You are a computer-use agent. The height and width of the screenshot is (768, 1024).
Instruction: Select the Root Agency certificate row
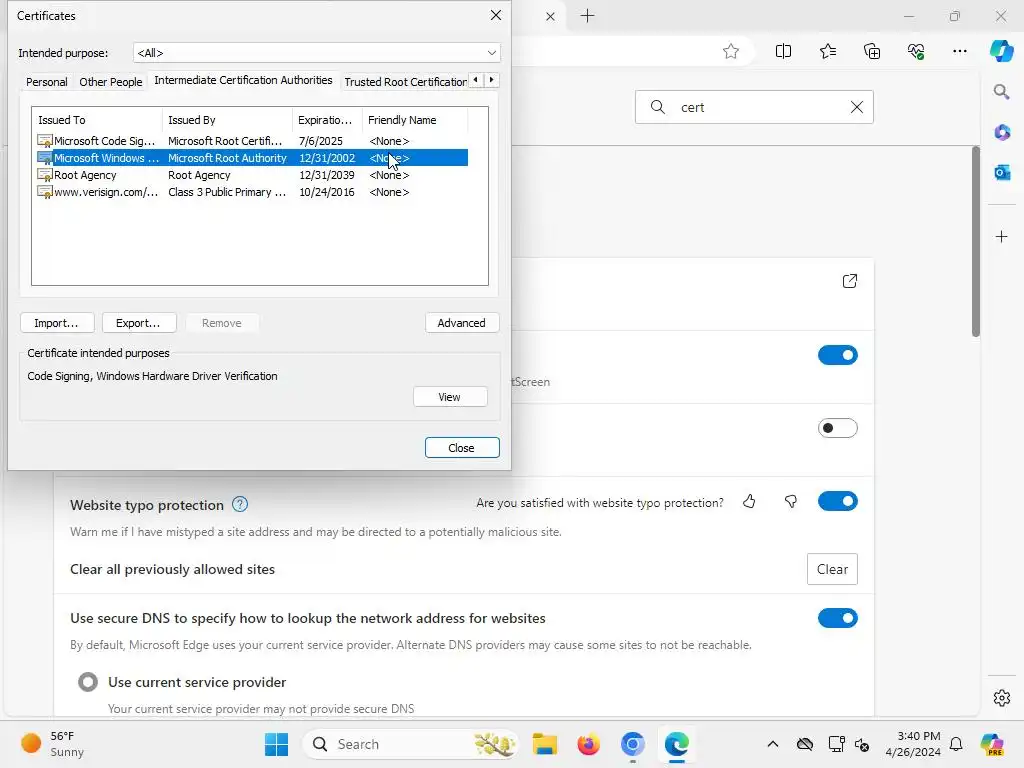[252, 175]
